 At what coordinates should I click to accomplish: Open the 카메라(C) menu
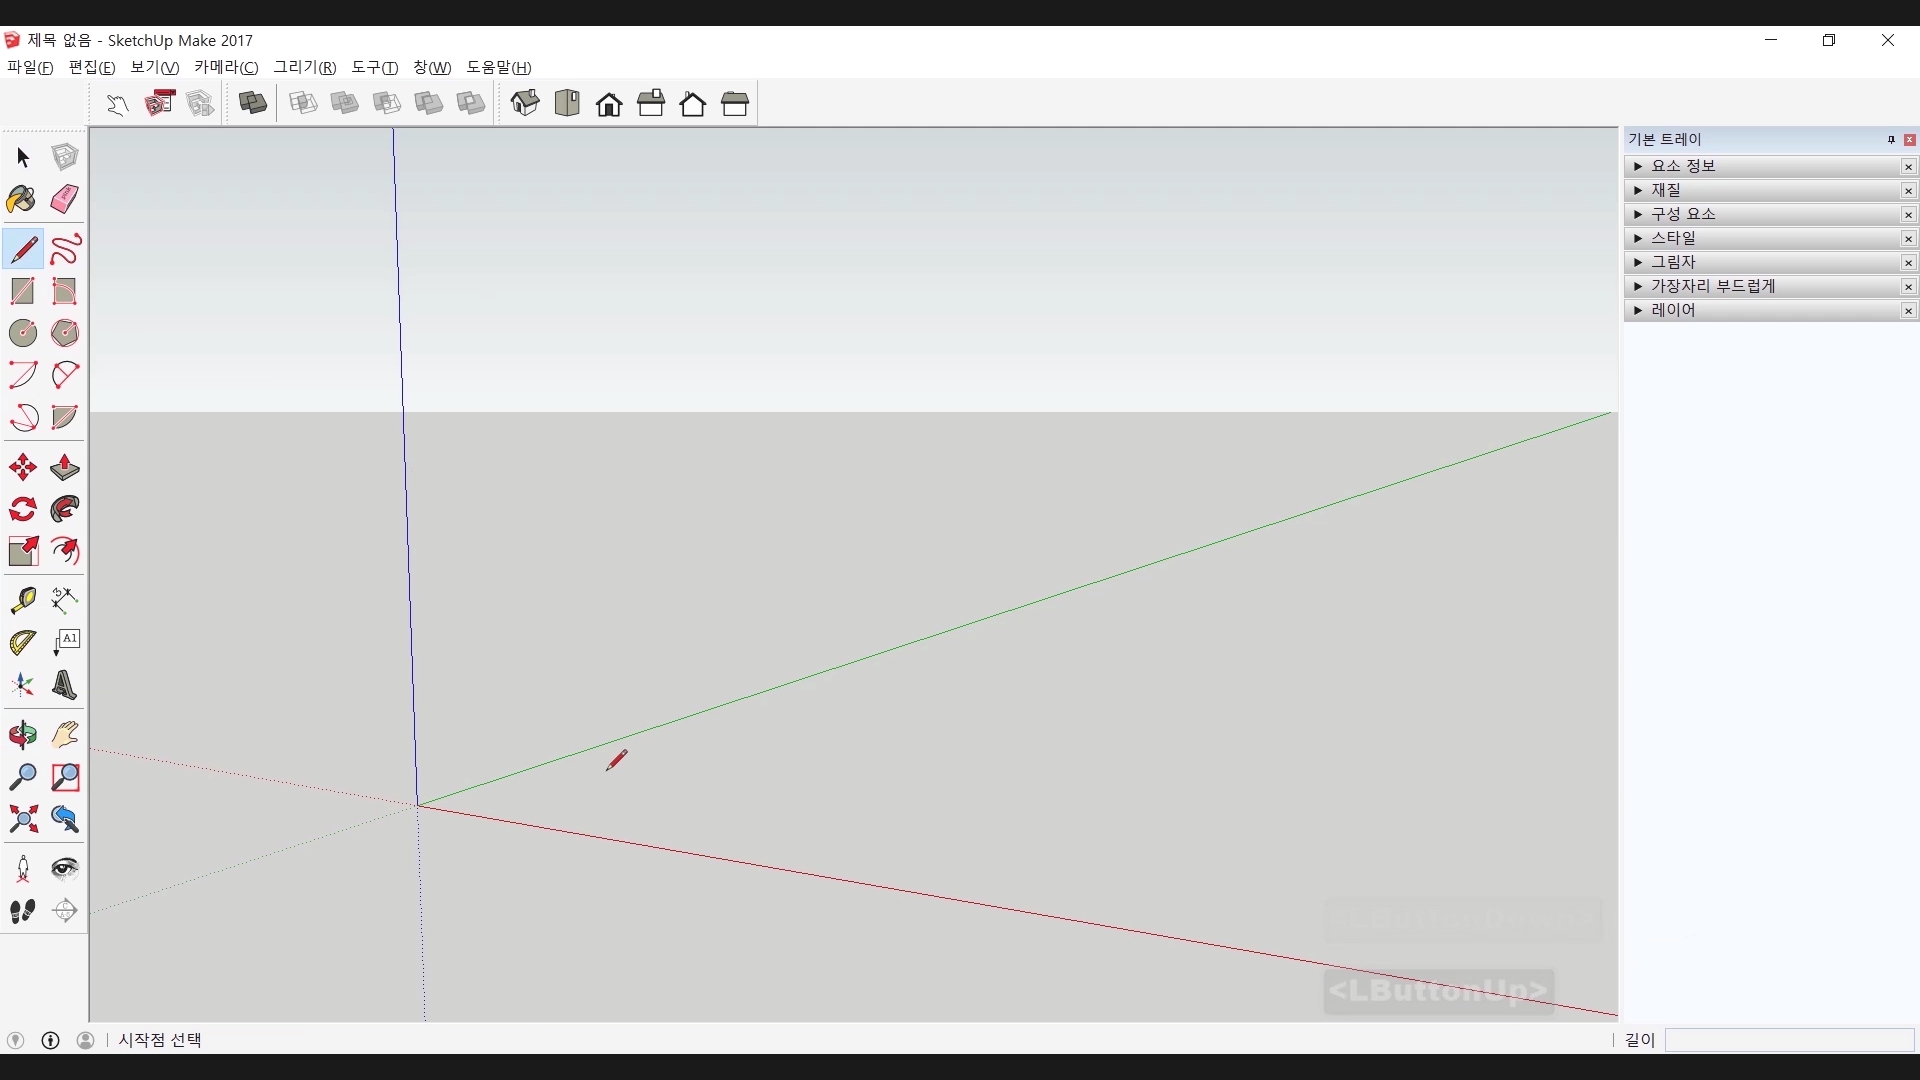point(226,67)
